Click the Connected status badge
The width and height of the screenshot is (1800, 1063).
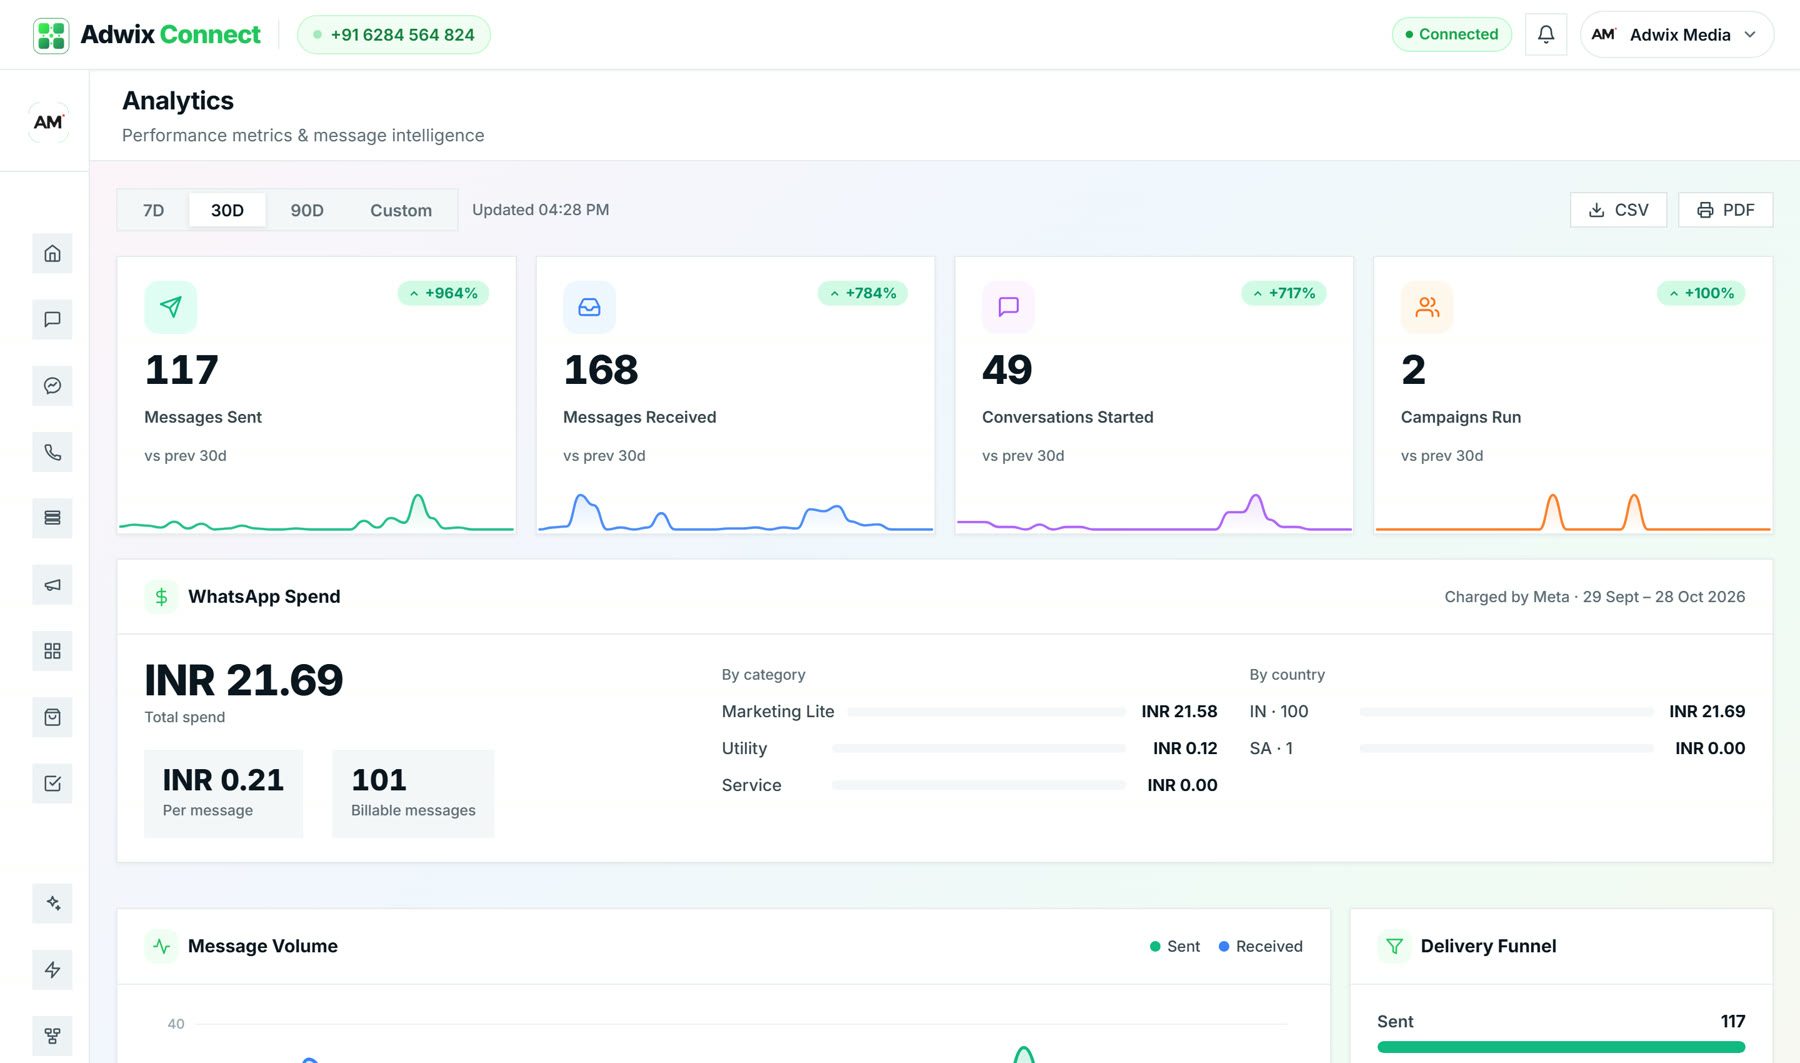point(1451,34)
